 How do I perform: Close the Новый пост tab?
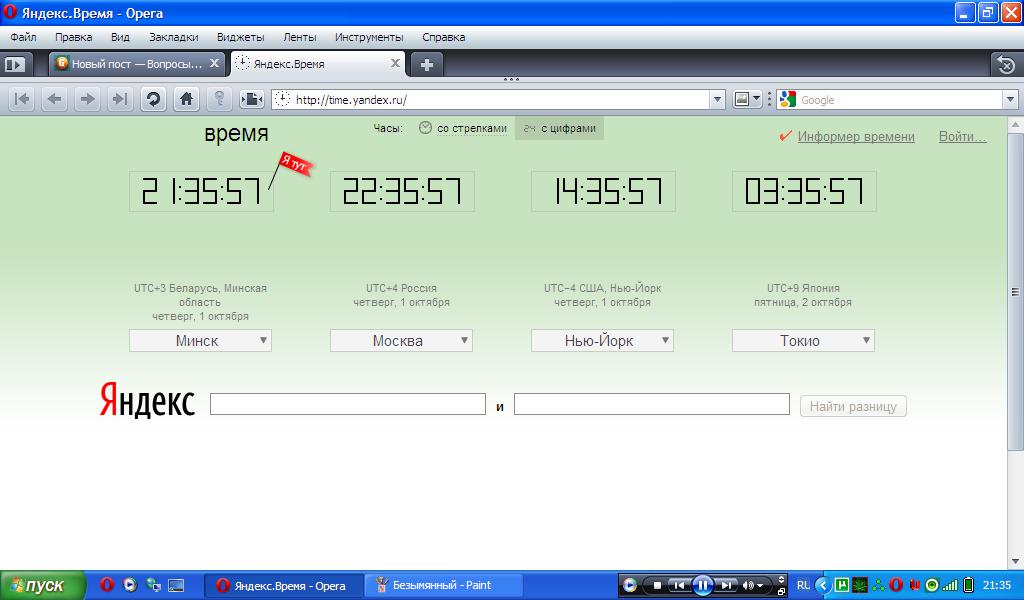[x=214, y=63]
